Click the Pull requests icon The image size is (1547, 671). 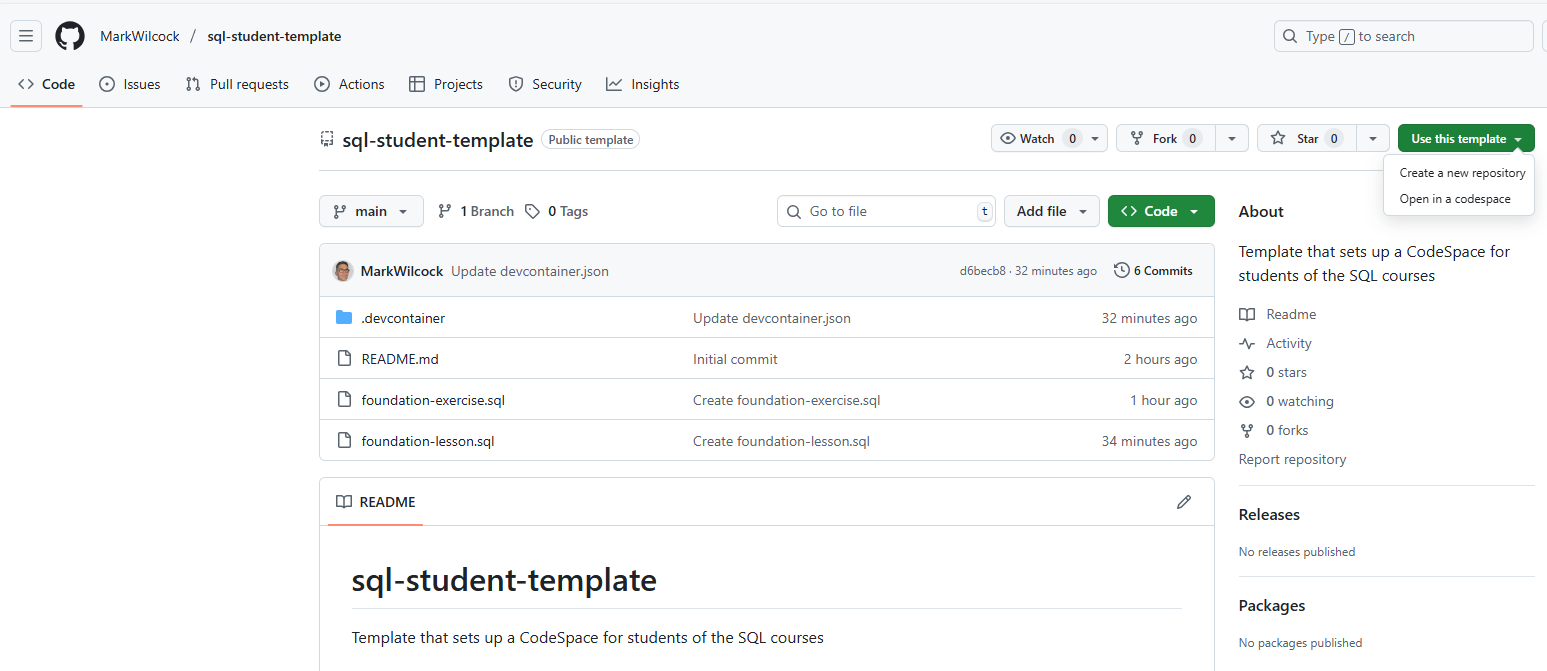pos(193,84)
